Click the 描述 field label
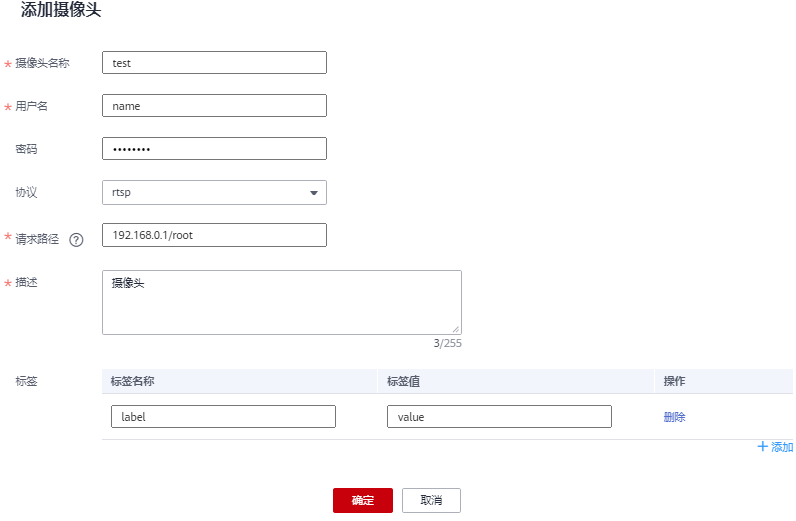Screen dimensions: 796x521 (26, 282)
